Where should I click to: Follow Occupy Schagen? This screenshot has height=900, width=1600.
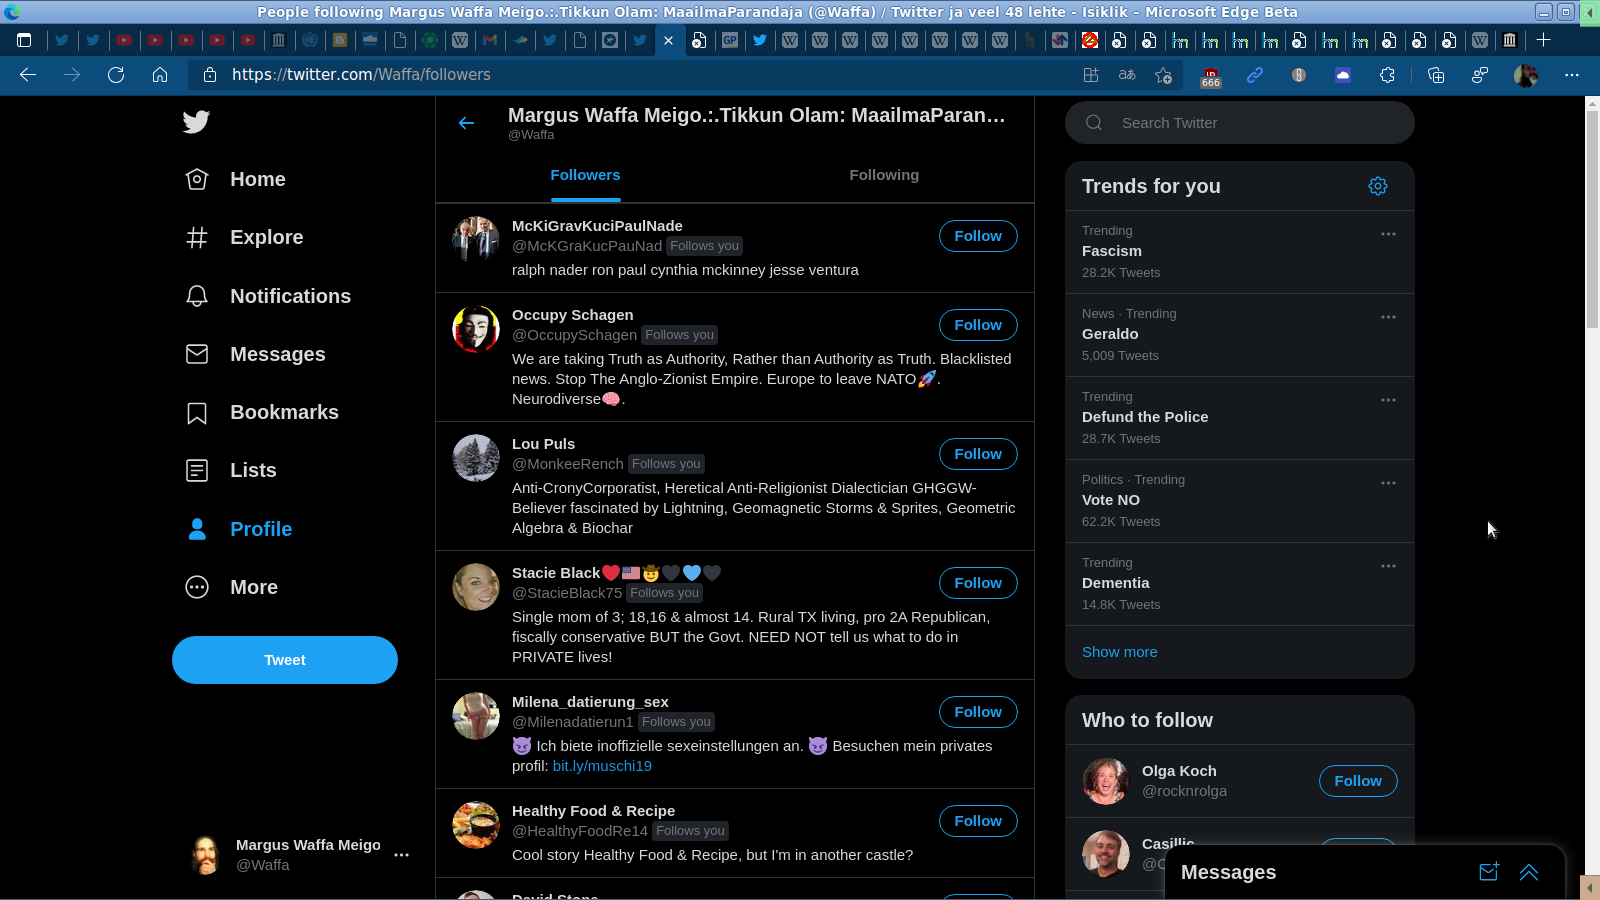pos(978,325)
